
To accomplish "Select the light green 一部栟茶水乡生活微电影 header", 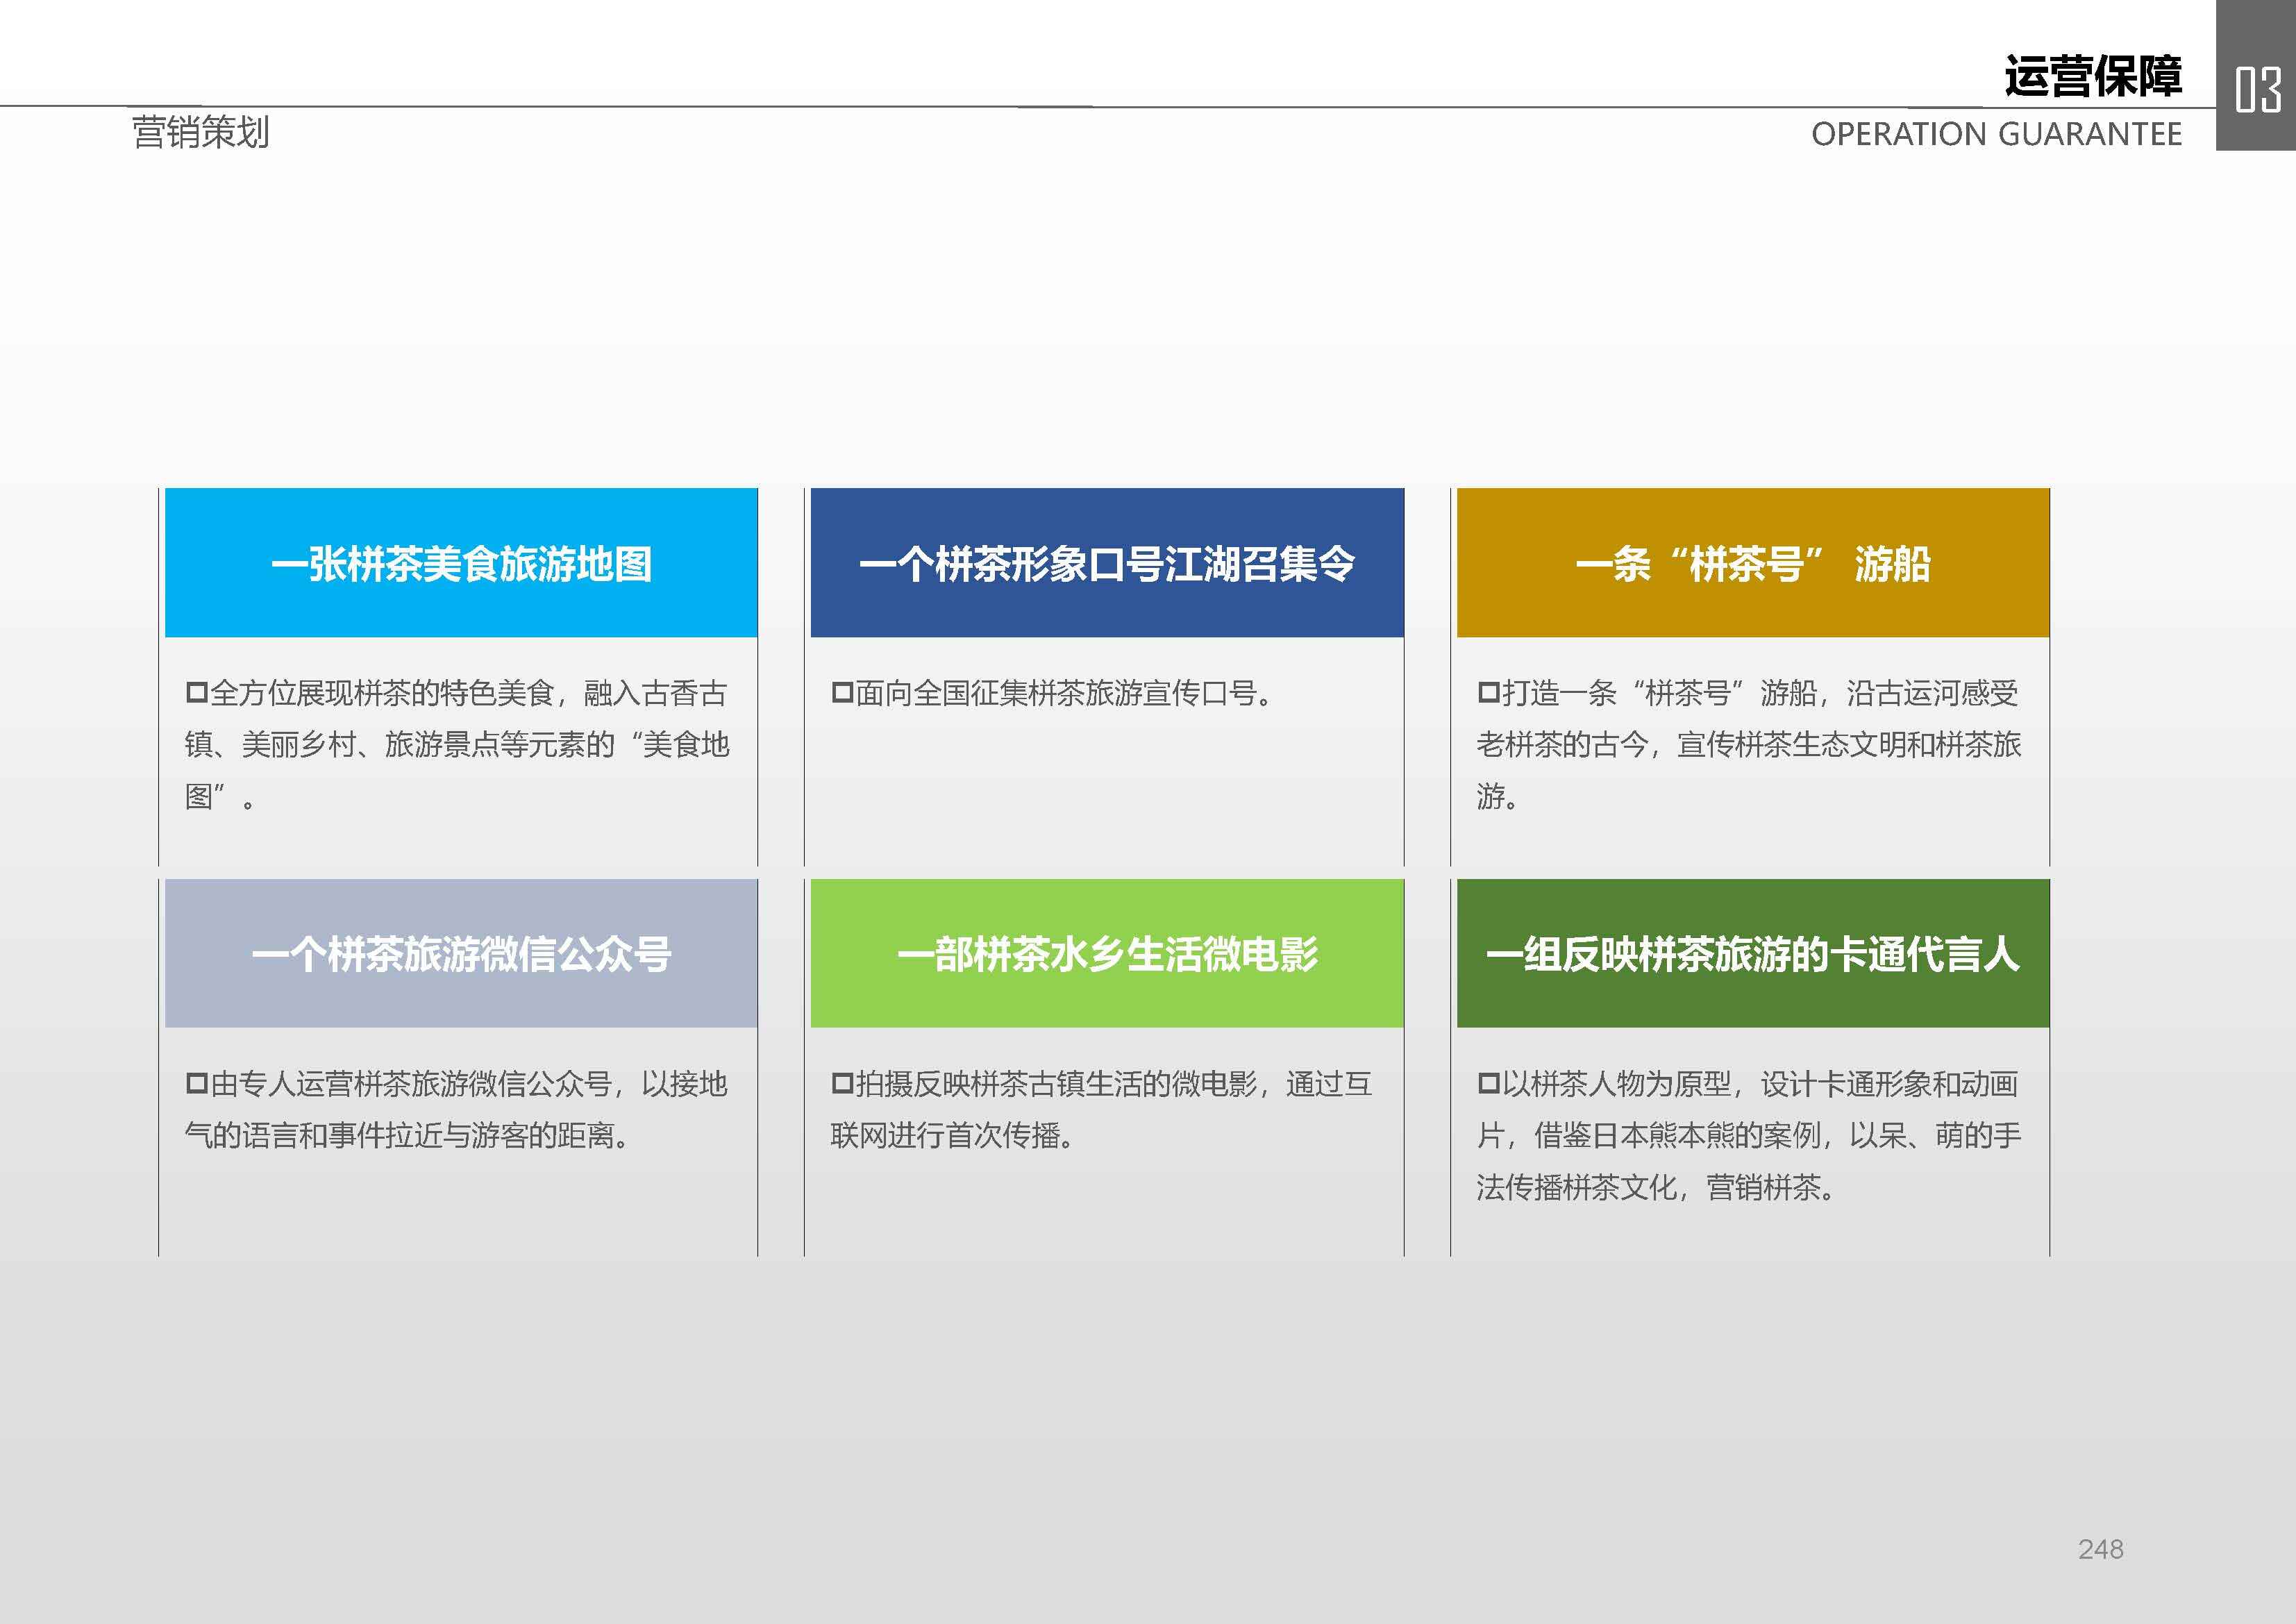I will (x=1107, y=953).
